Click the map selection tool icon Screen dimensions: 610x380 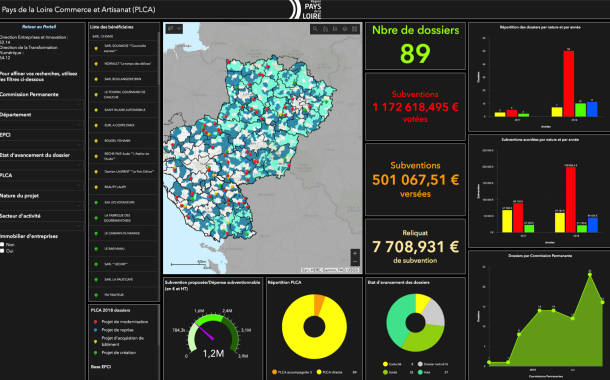click(170, 29)
